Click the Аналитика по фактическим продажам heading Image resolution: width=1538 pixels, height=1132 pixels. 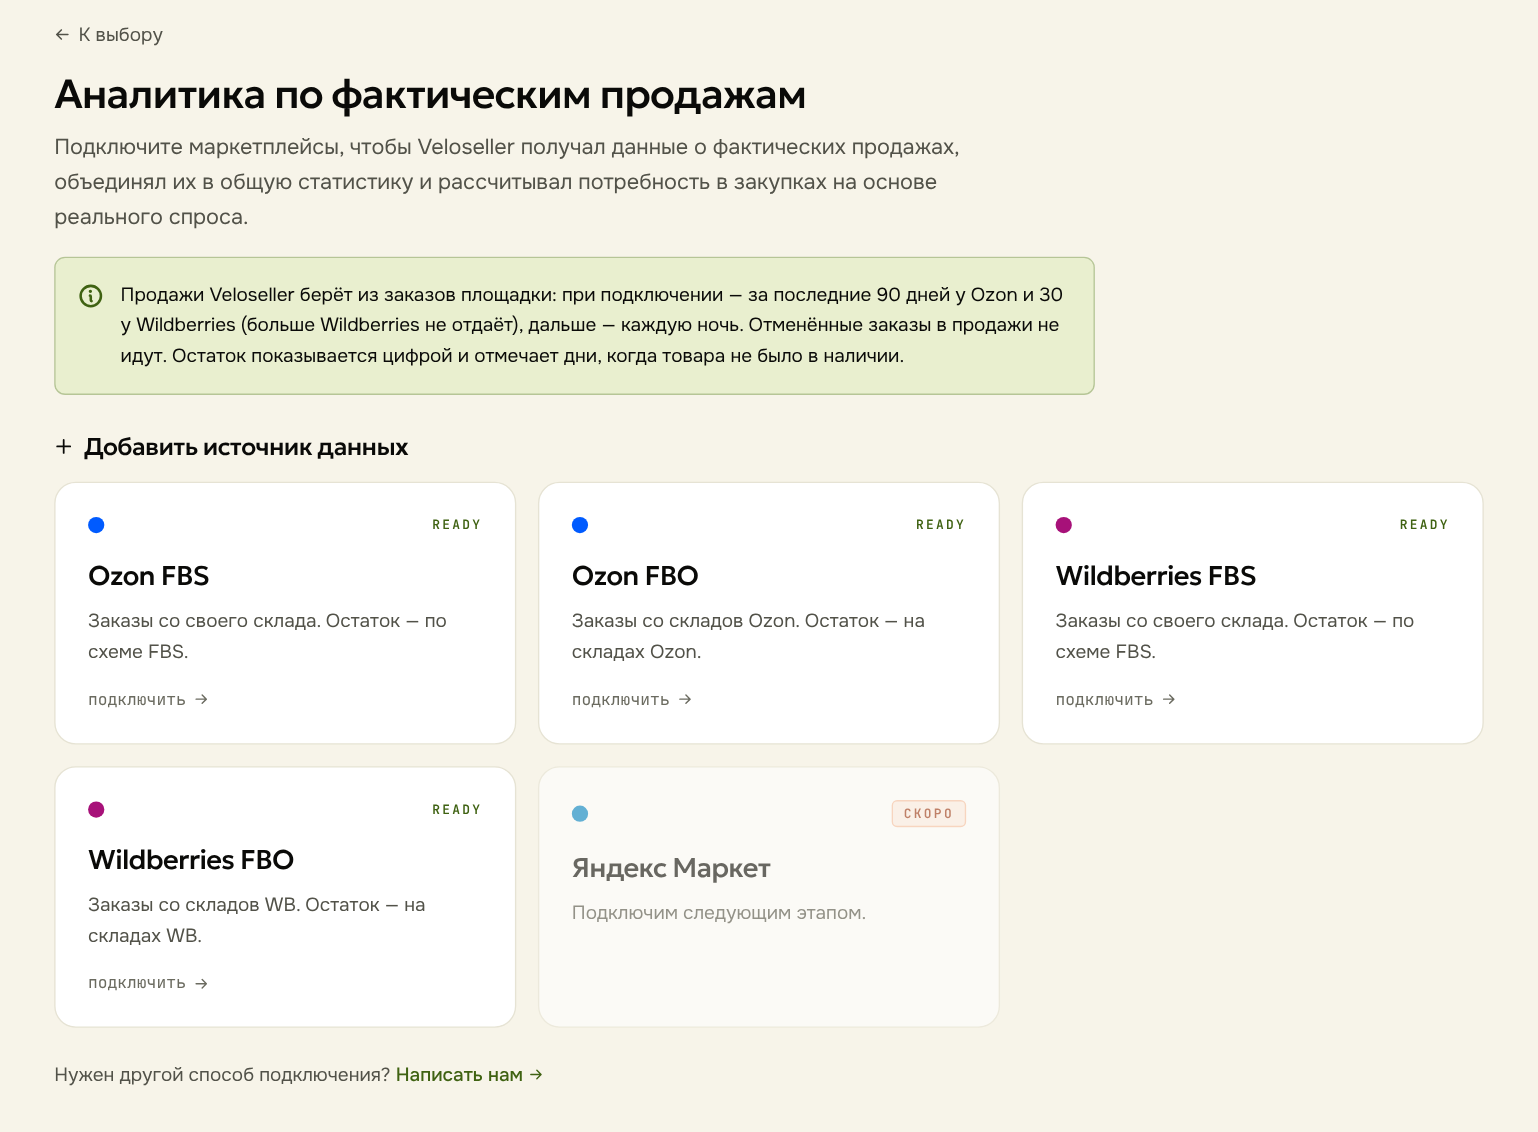pyautogui.click(x=430, y=95)
